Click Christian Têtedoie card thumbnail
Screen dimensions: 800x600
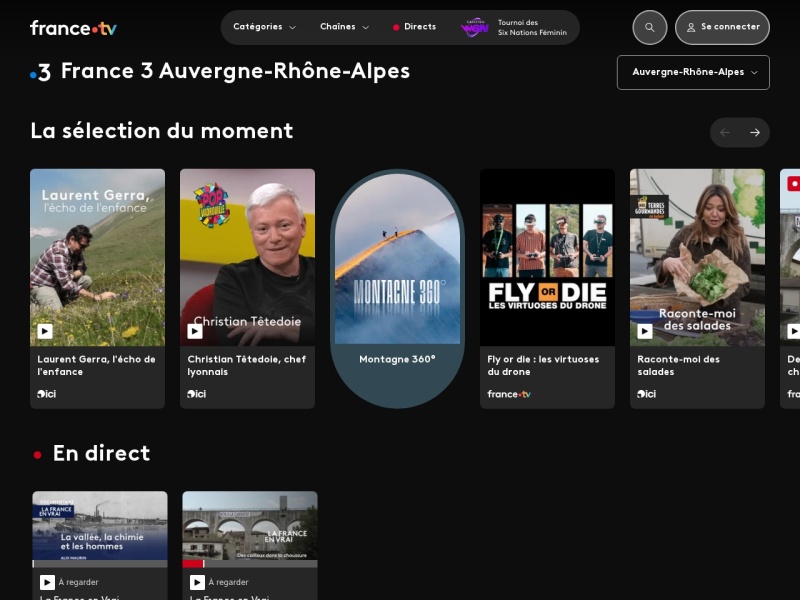pyautogui.click(x=247, y=257)
